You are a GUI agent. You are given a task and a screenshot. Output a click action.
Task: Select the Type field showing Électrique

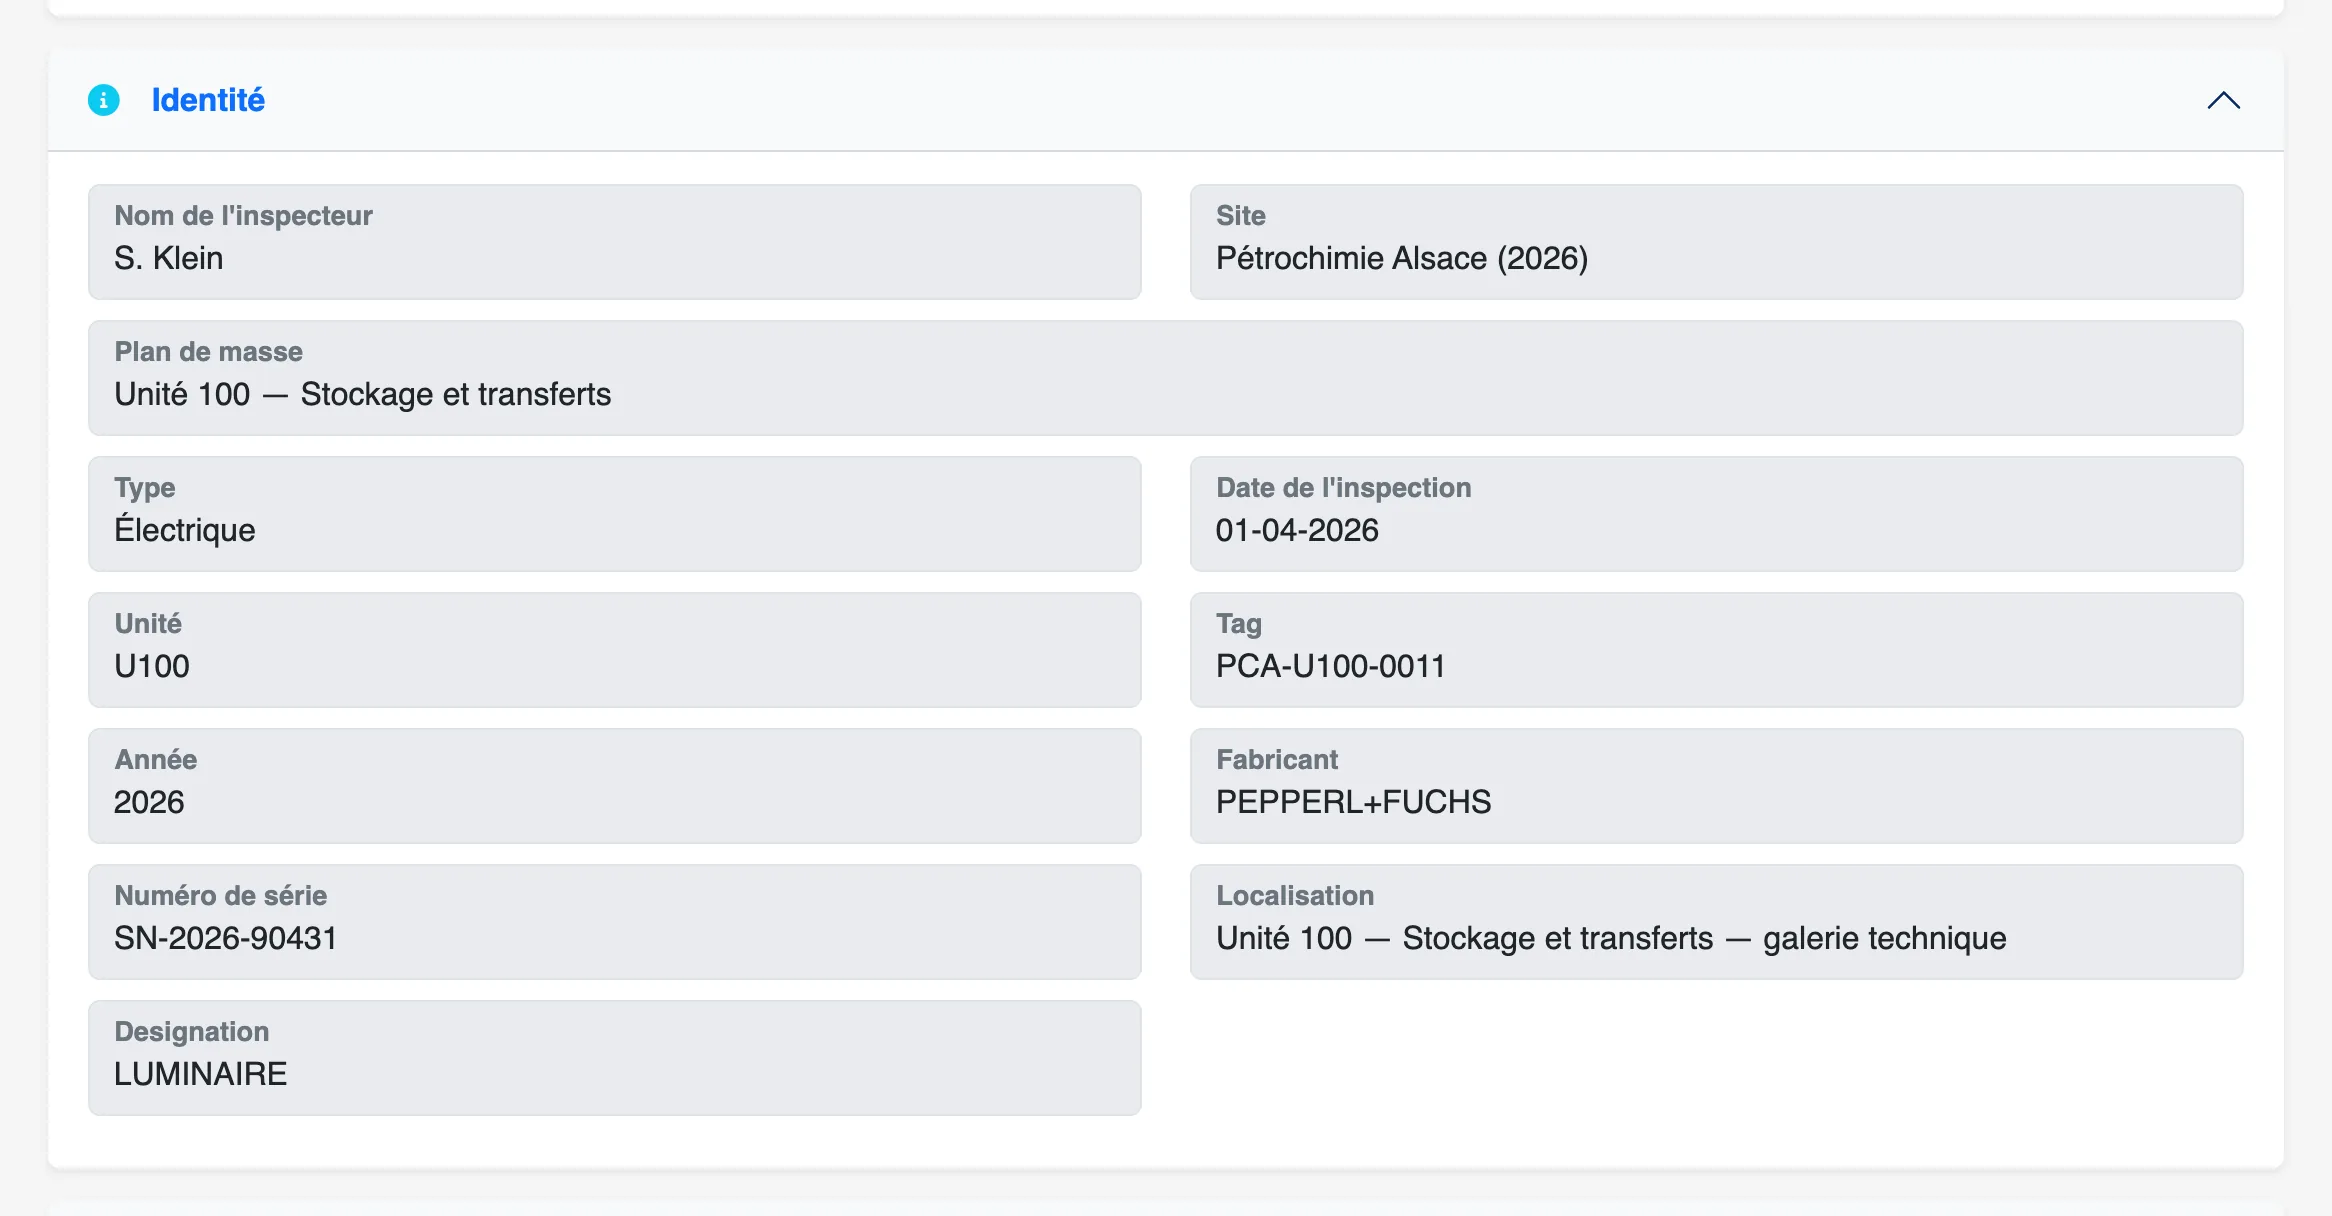614,514
